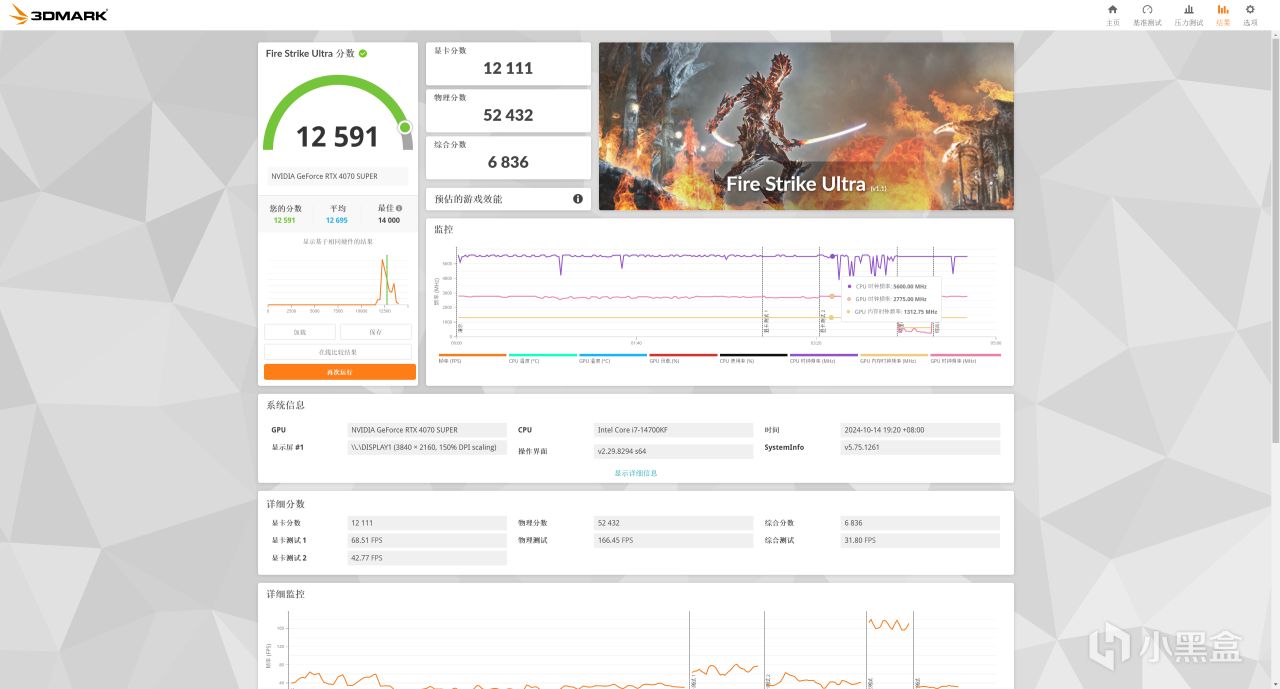Click the 最佳 score 14 000
This screenshot has height=689, width=1280.
389,220
